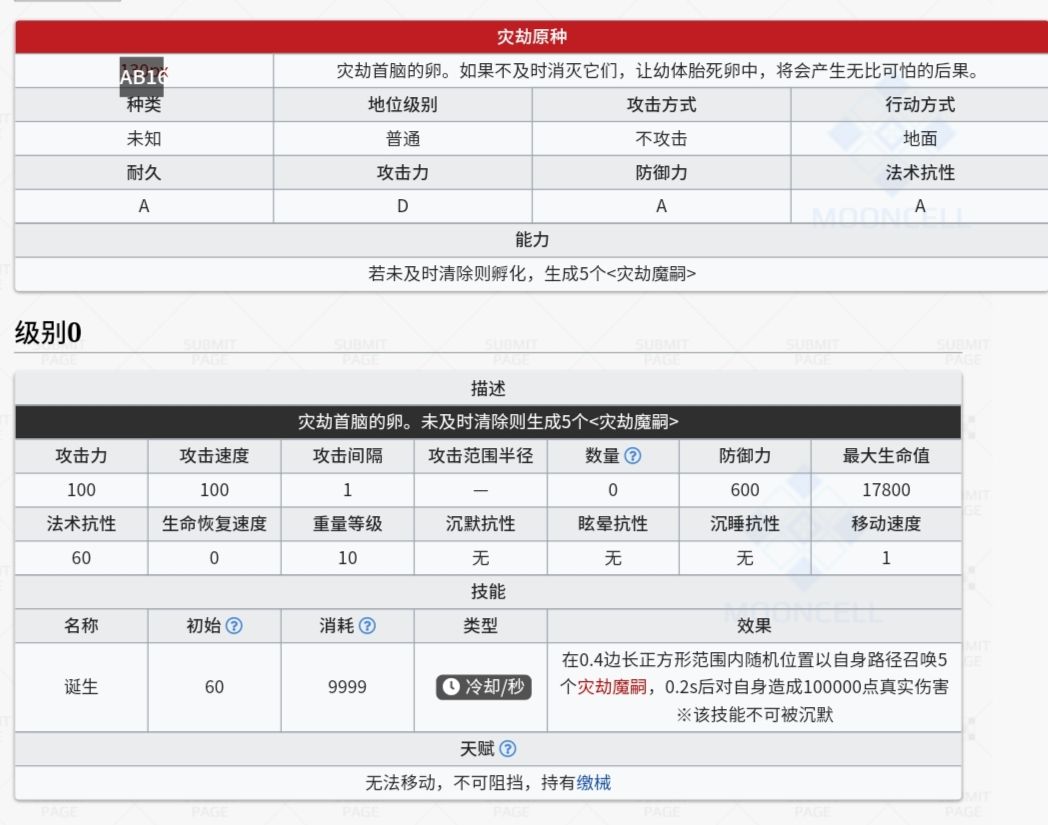
Task: Click the 级别0 section heading
Action: 48,333
